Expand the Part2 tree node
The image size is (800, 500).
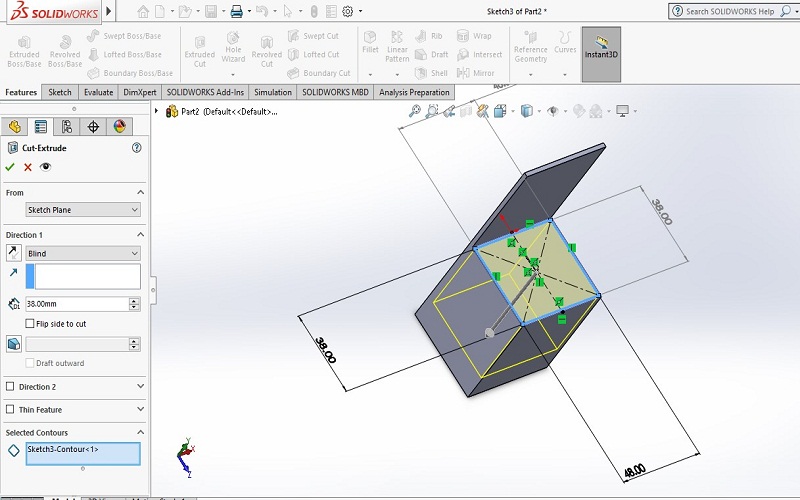[156, 111]
